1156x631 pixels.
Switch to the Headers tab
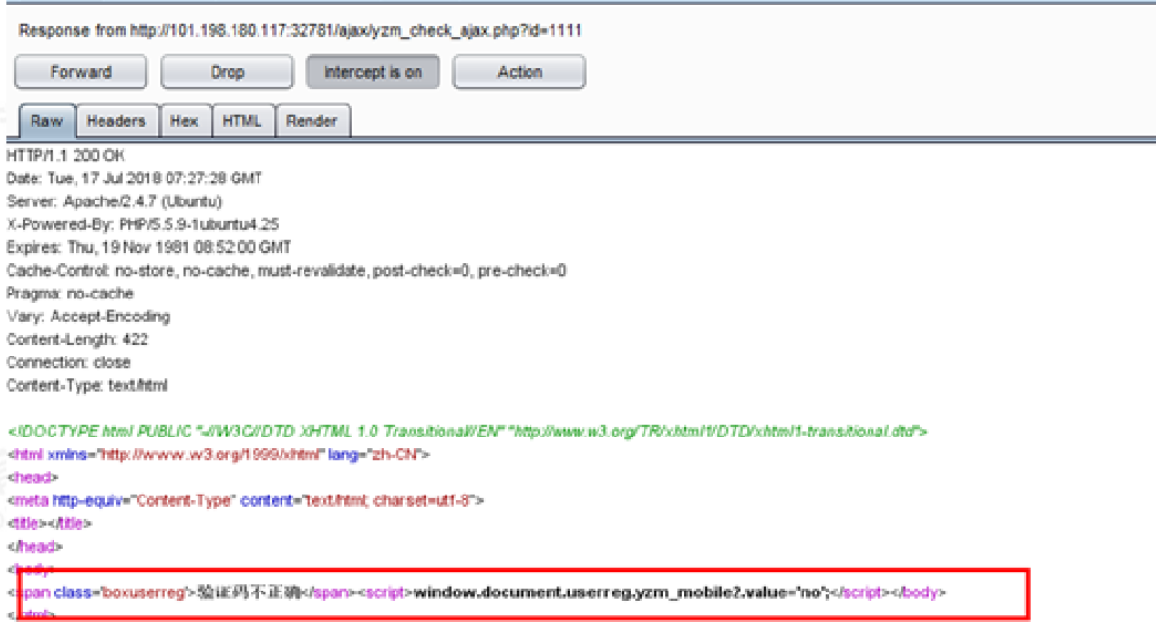pyautogui.click(x=116, y=121)
